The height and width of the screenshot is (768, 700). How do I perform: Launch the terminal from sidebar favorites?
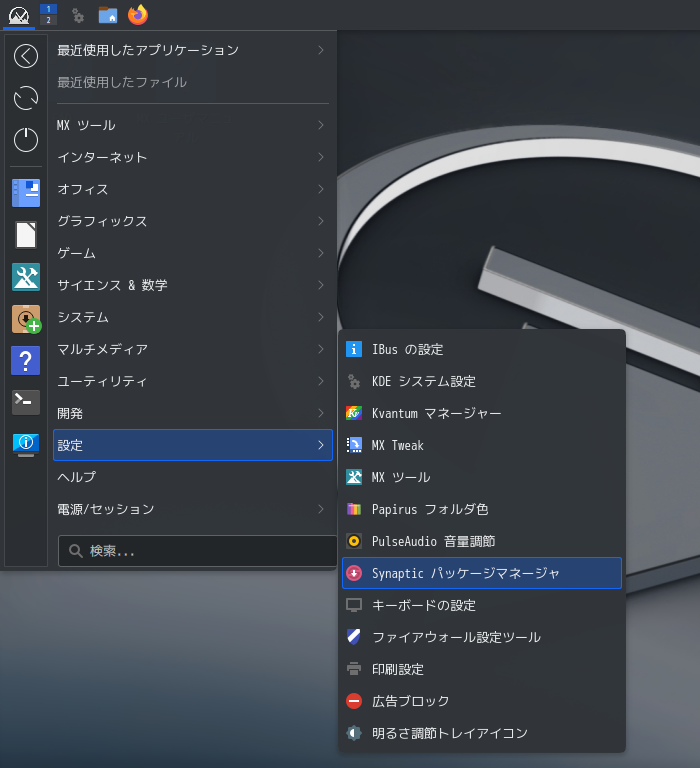[26, 402]
